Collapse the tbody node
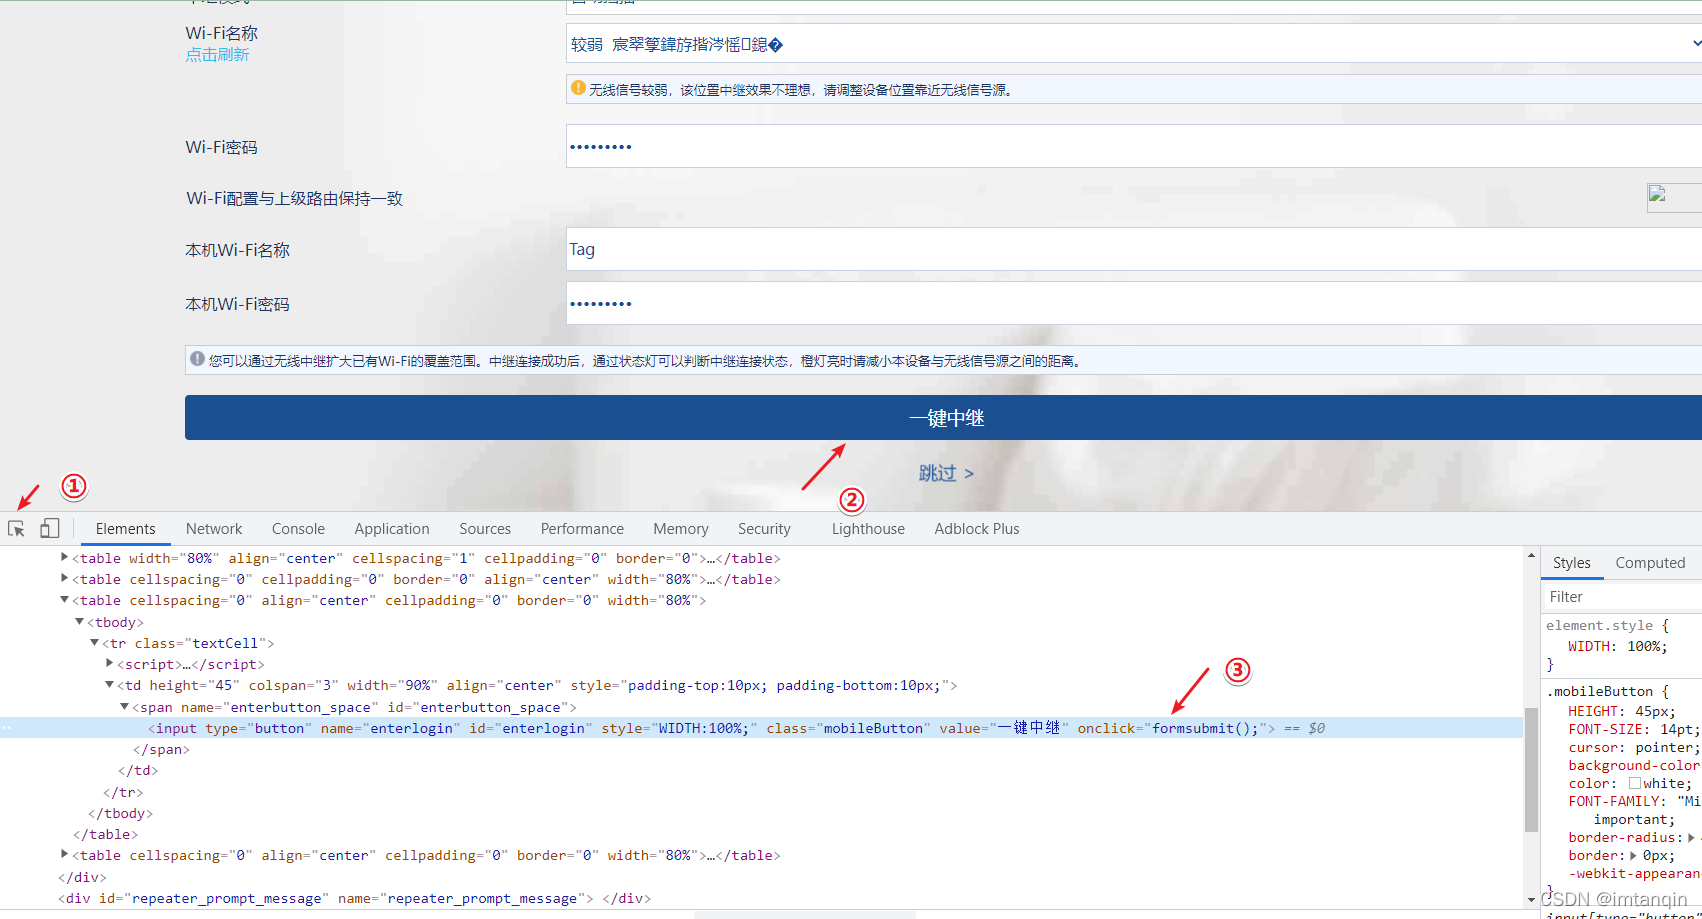 click(79, 621)
